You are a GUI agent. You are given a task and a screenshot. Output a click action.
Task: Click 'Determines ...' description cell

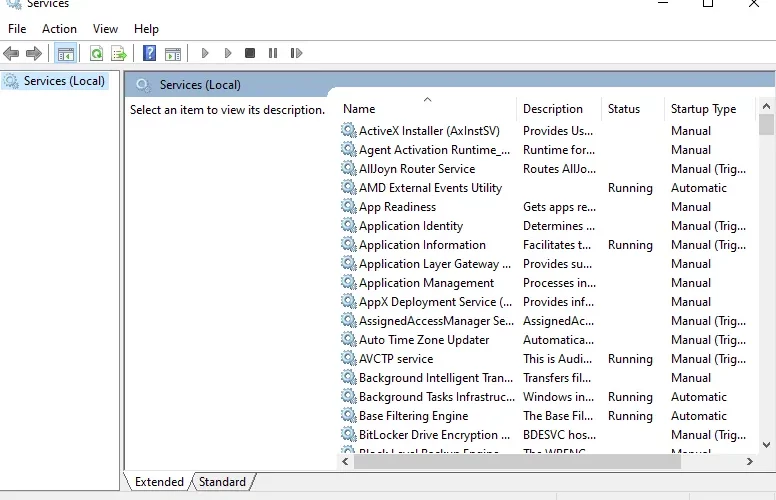tap(559, 226)
